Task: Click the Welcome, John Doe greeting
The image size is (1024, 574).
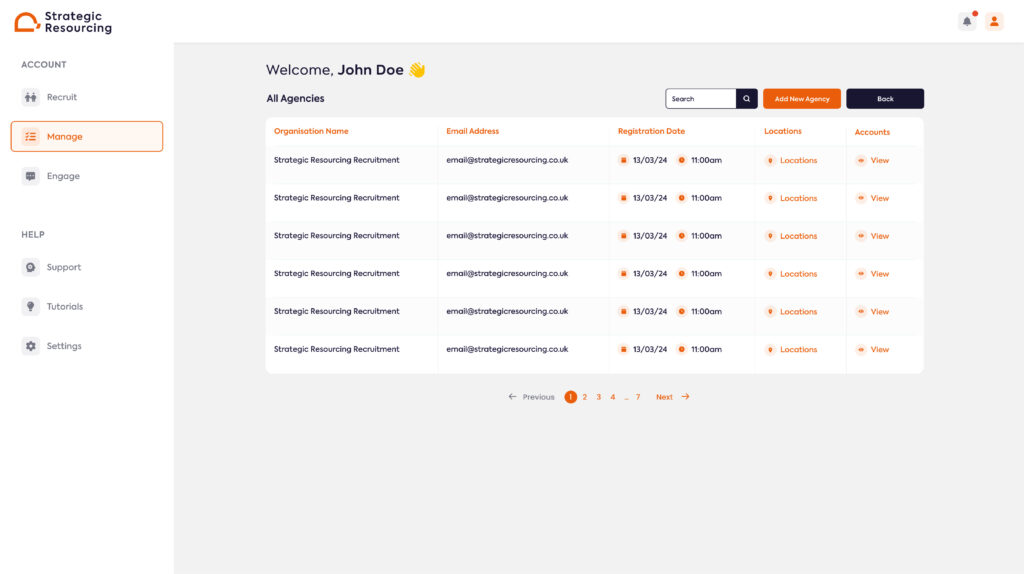Action: 345,70
